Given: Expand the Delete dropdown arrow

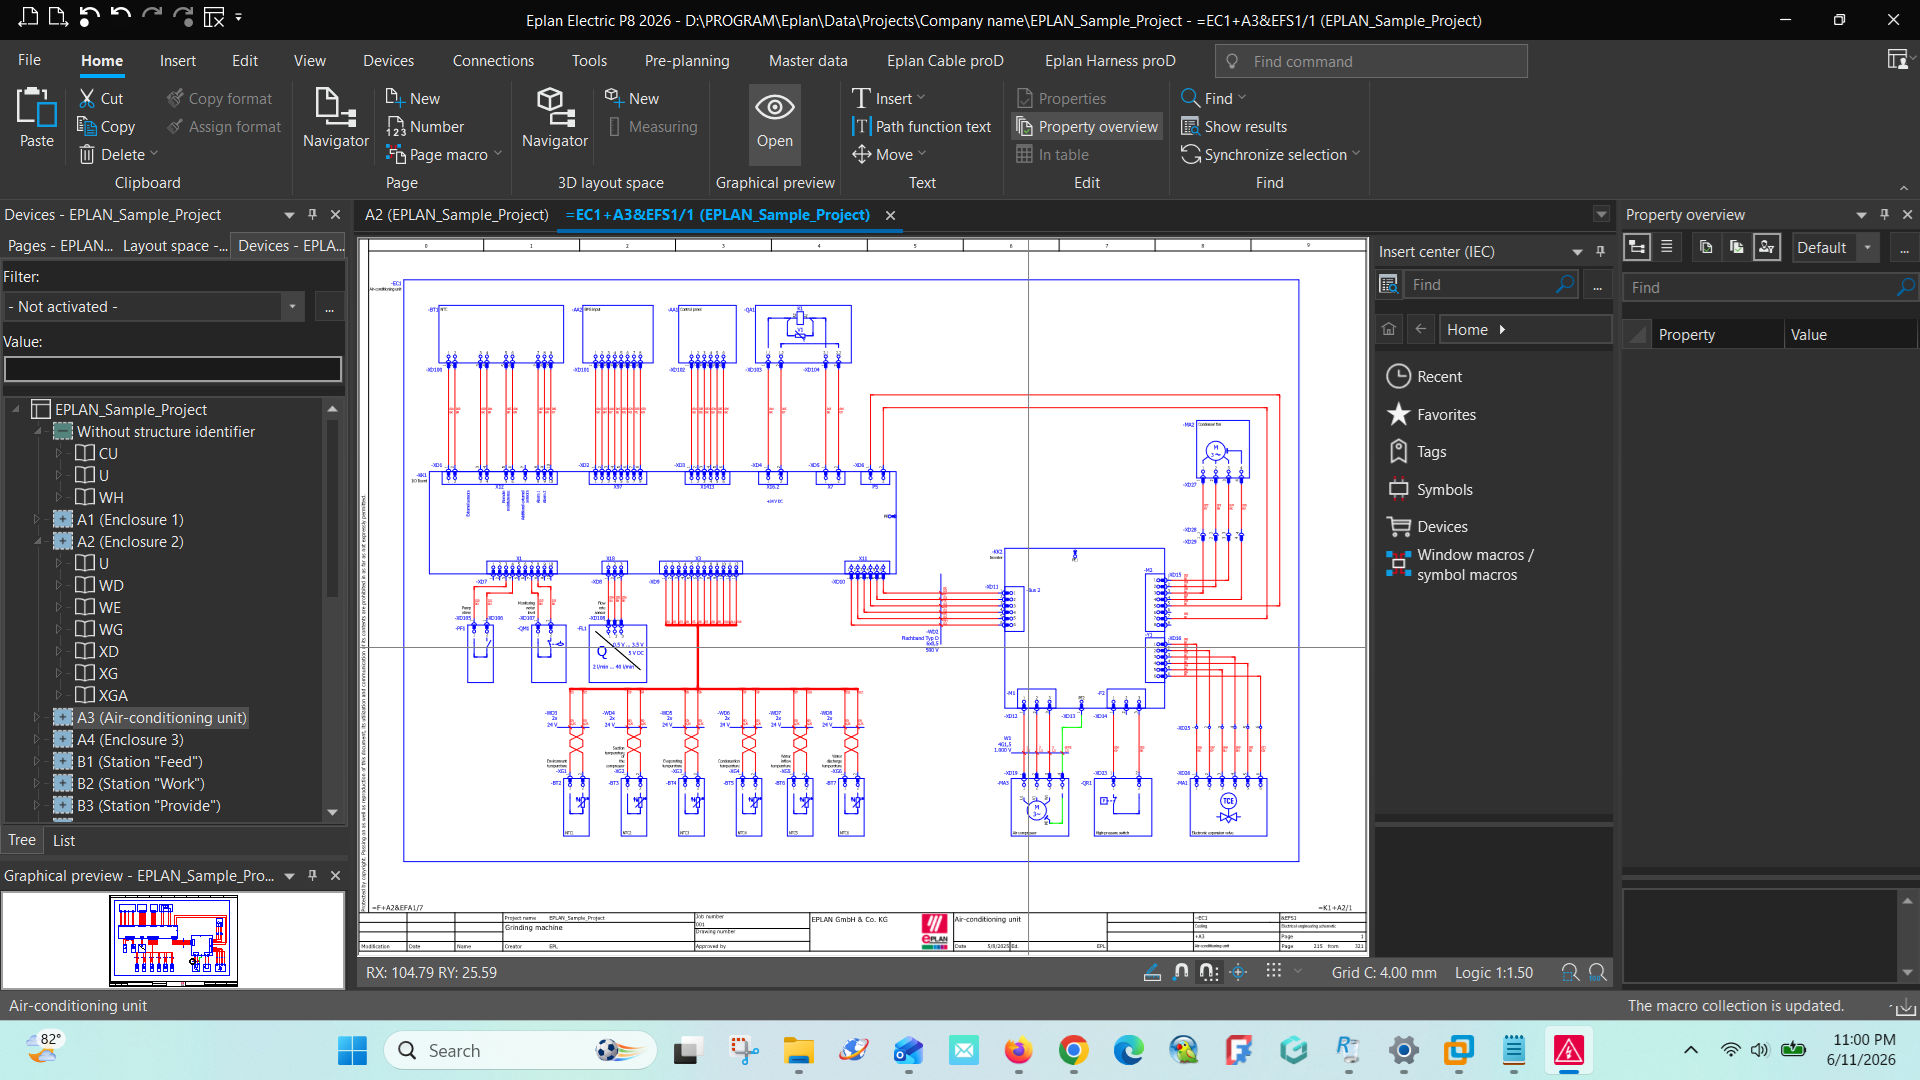Looking at the screenshot, I should click(154, 154).
